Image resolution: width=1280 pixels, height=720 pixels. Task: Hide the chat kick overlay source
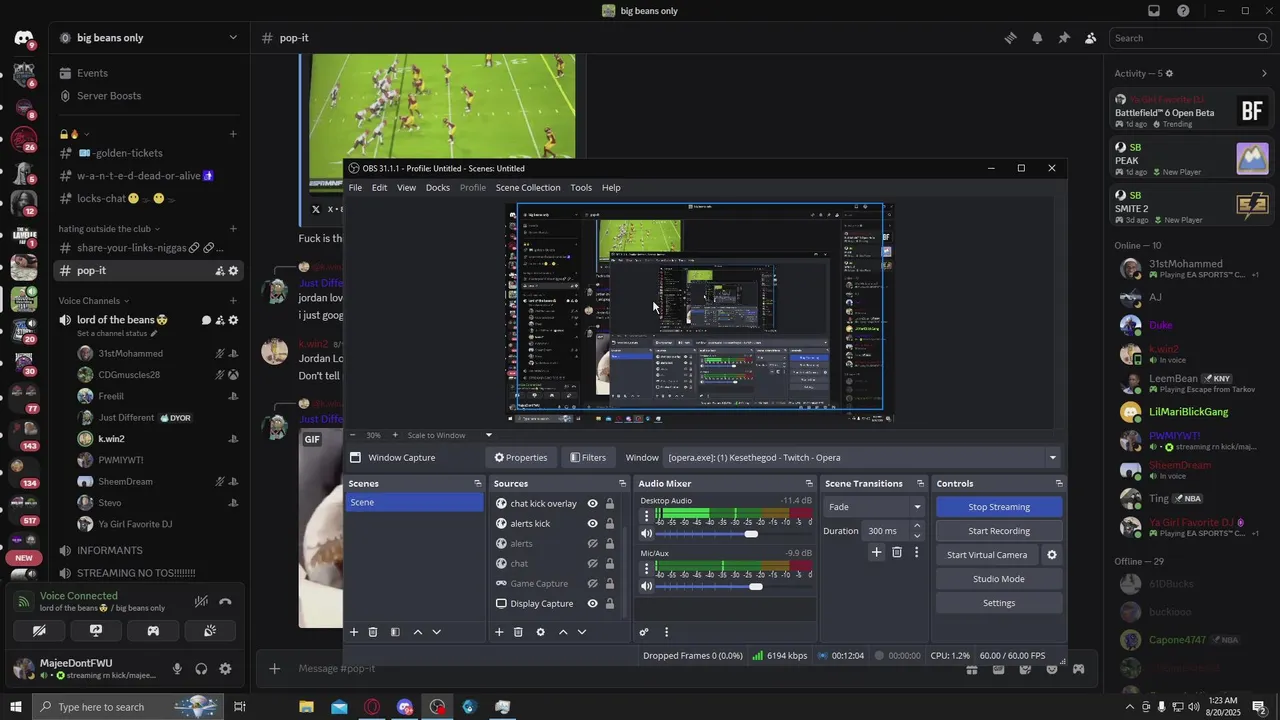pyautogui.click(x=592, y=504)
